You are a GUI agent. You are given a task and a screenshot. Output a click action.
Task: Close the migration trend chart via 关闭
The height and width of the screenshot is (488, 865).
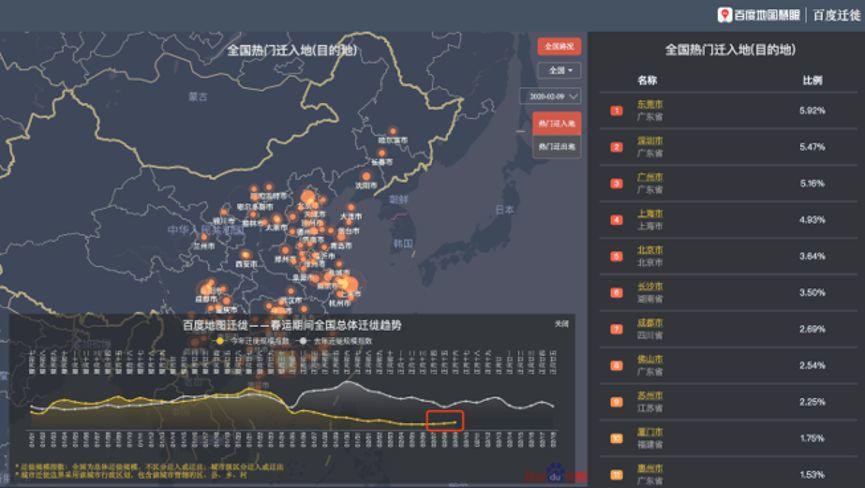562,324
